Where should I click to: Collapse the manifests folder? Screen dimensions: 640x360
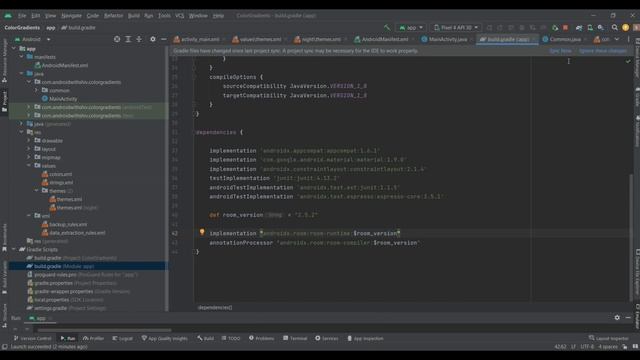coord(22,57)
